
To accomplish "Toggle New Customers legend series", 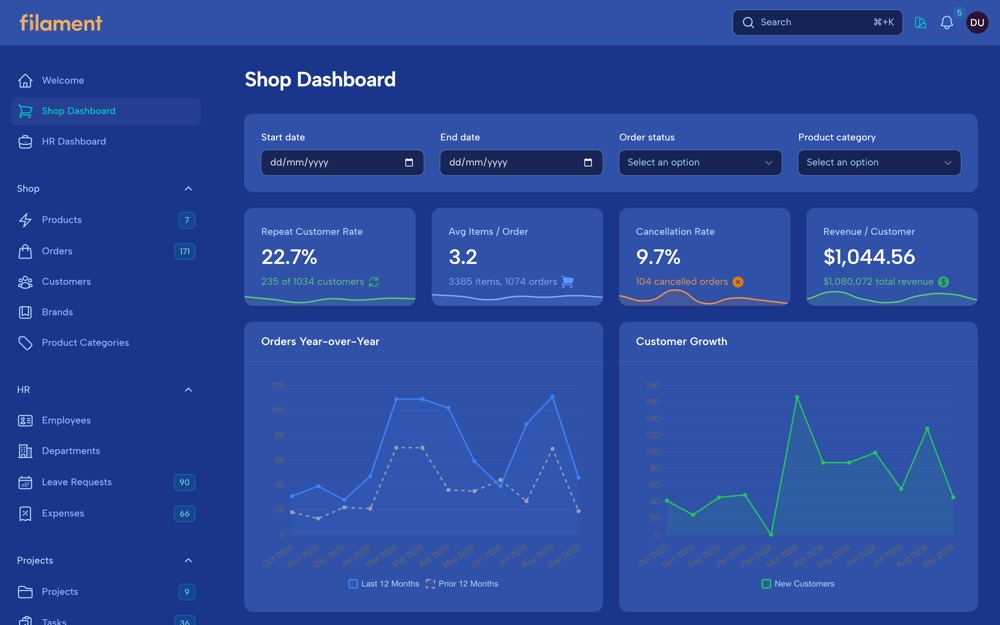I will (798, 584).
